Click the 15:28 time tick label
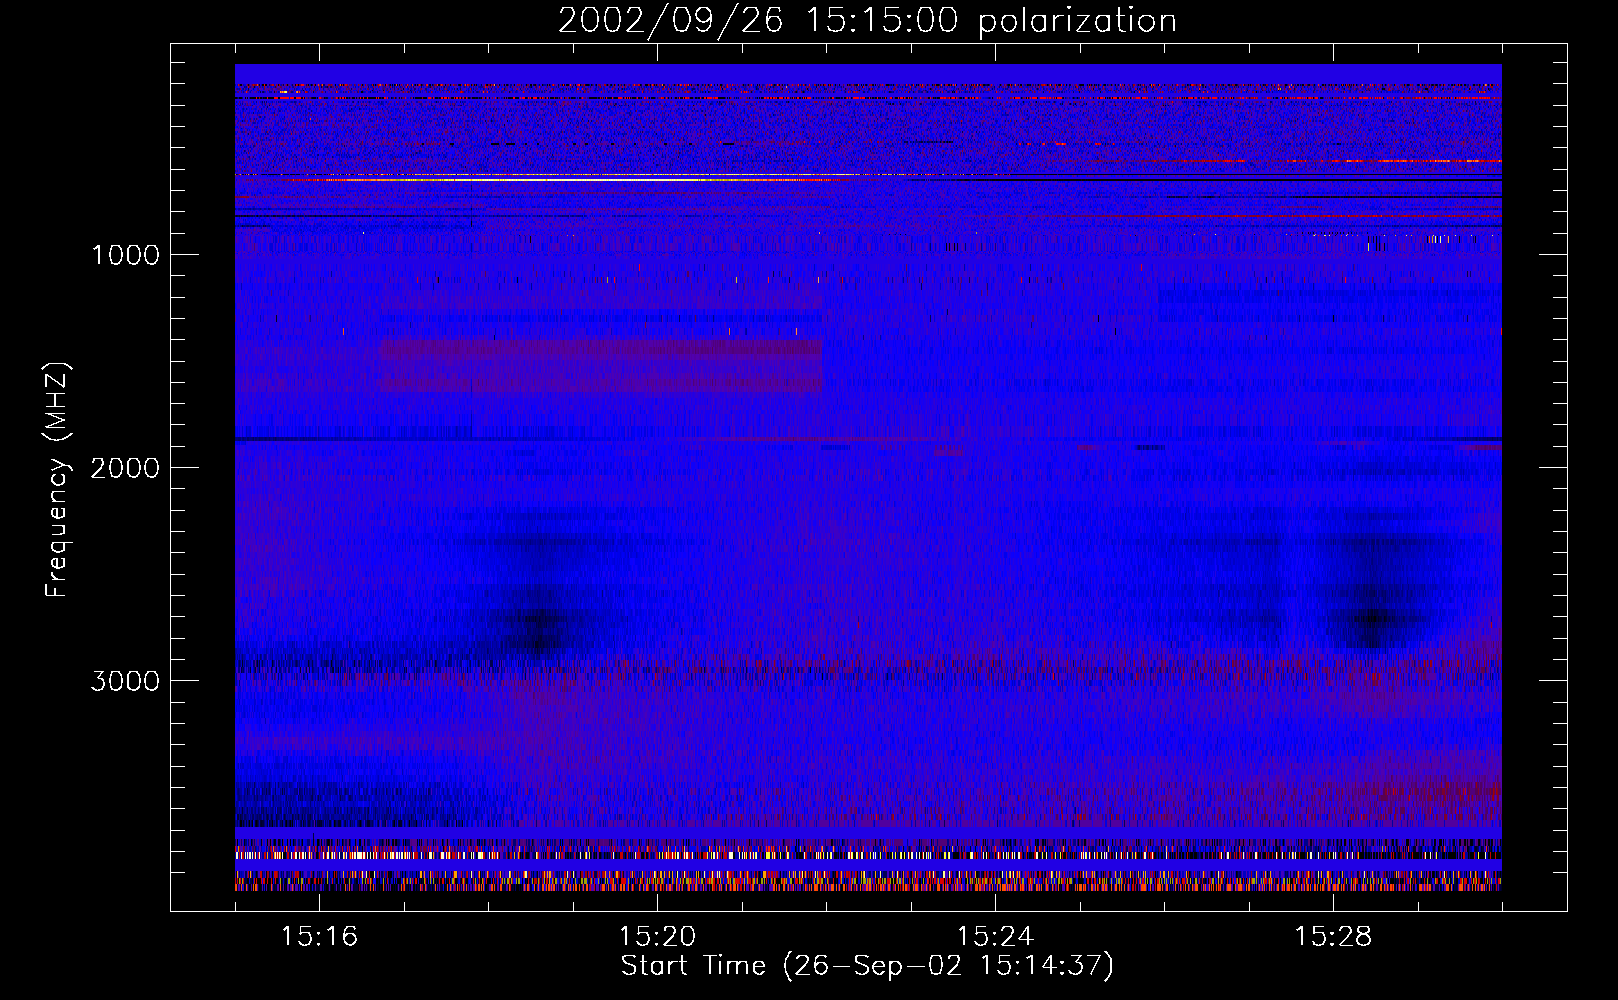Viewport: 1618px width, 1000px height. (1333, 936)
